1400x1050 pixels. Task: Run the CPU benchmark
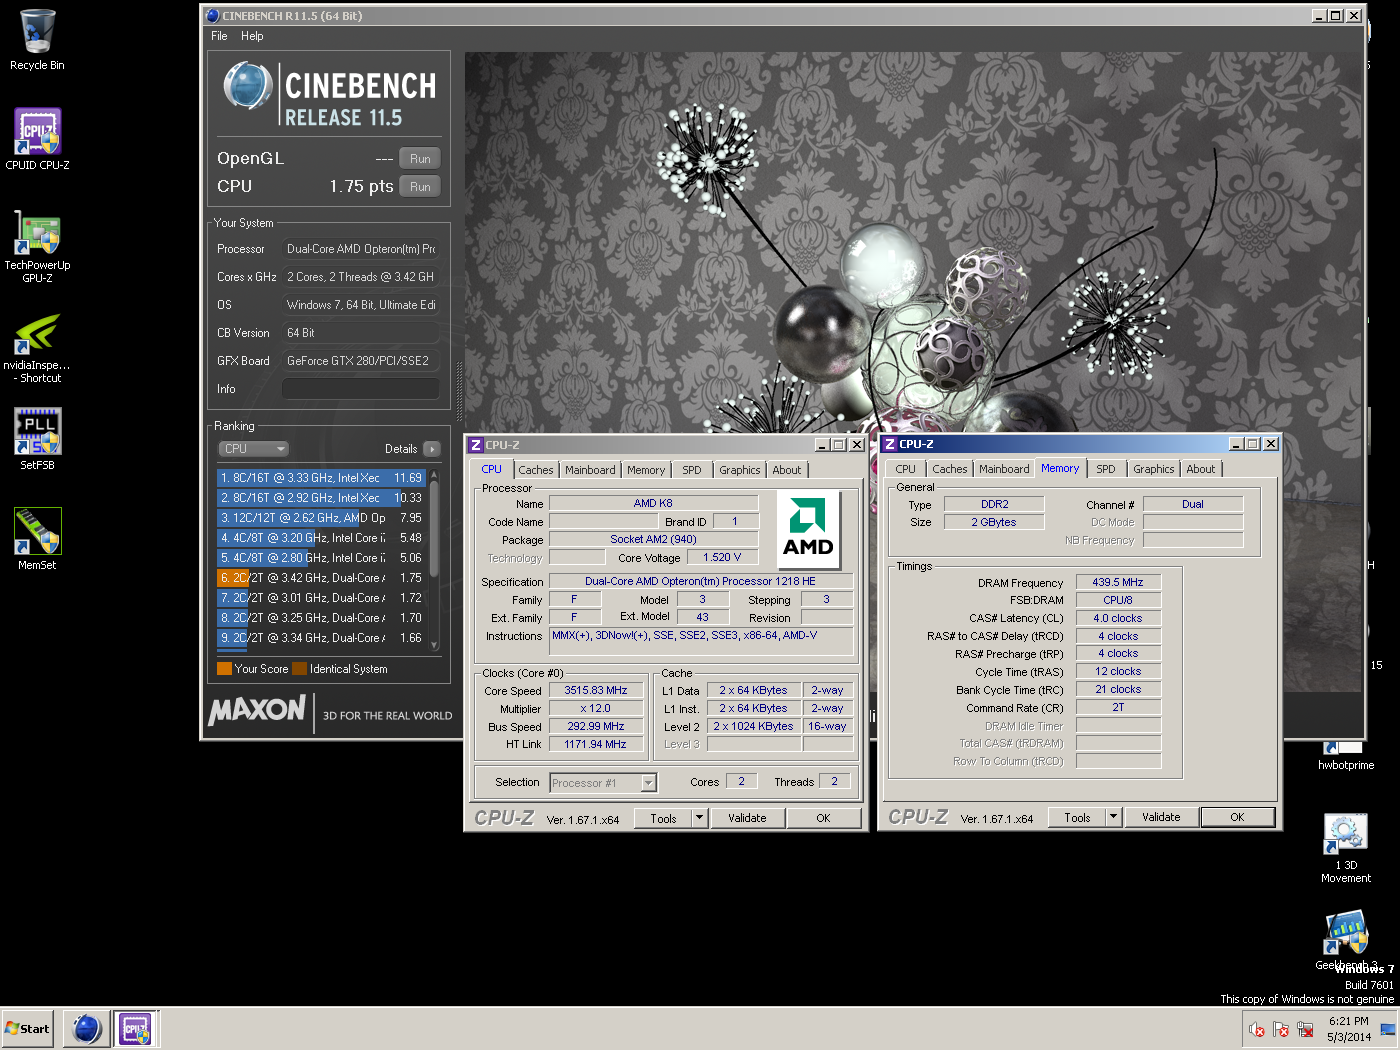pyautogui.click(x=420, y=187)
